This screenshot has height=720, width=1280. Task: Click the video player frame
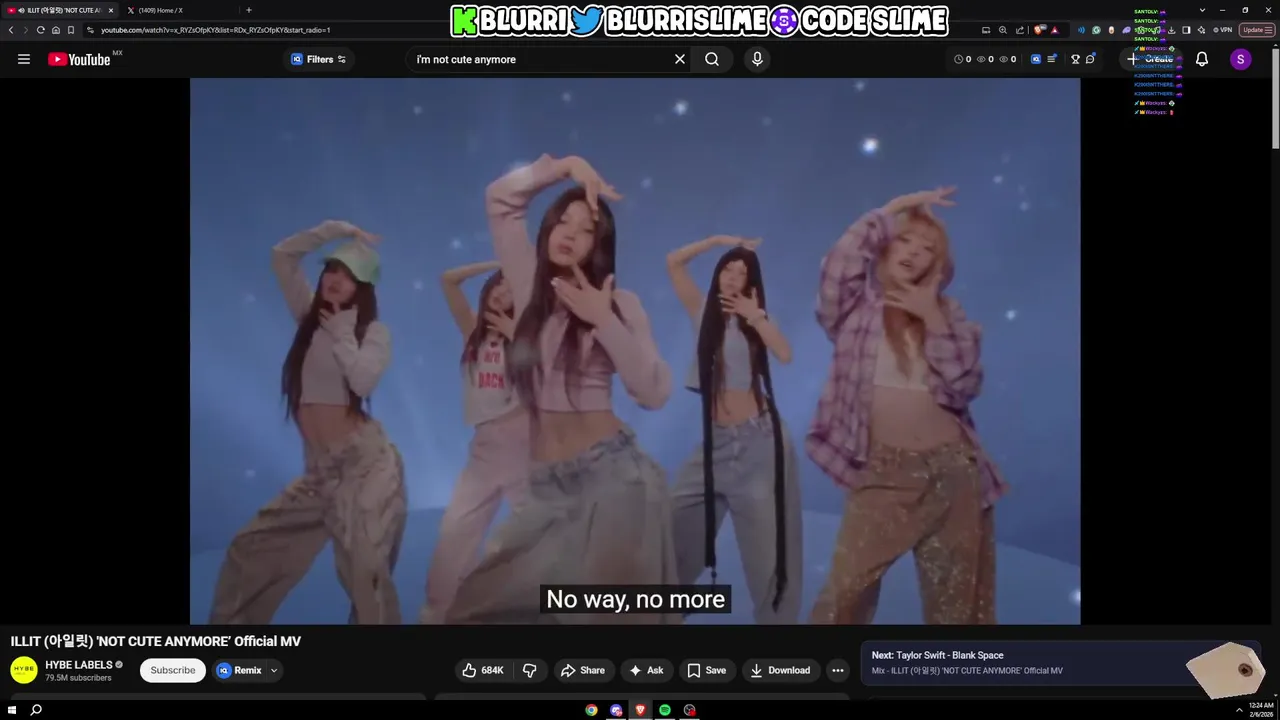635,351
